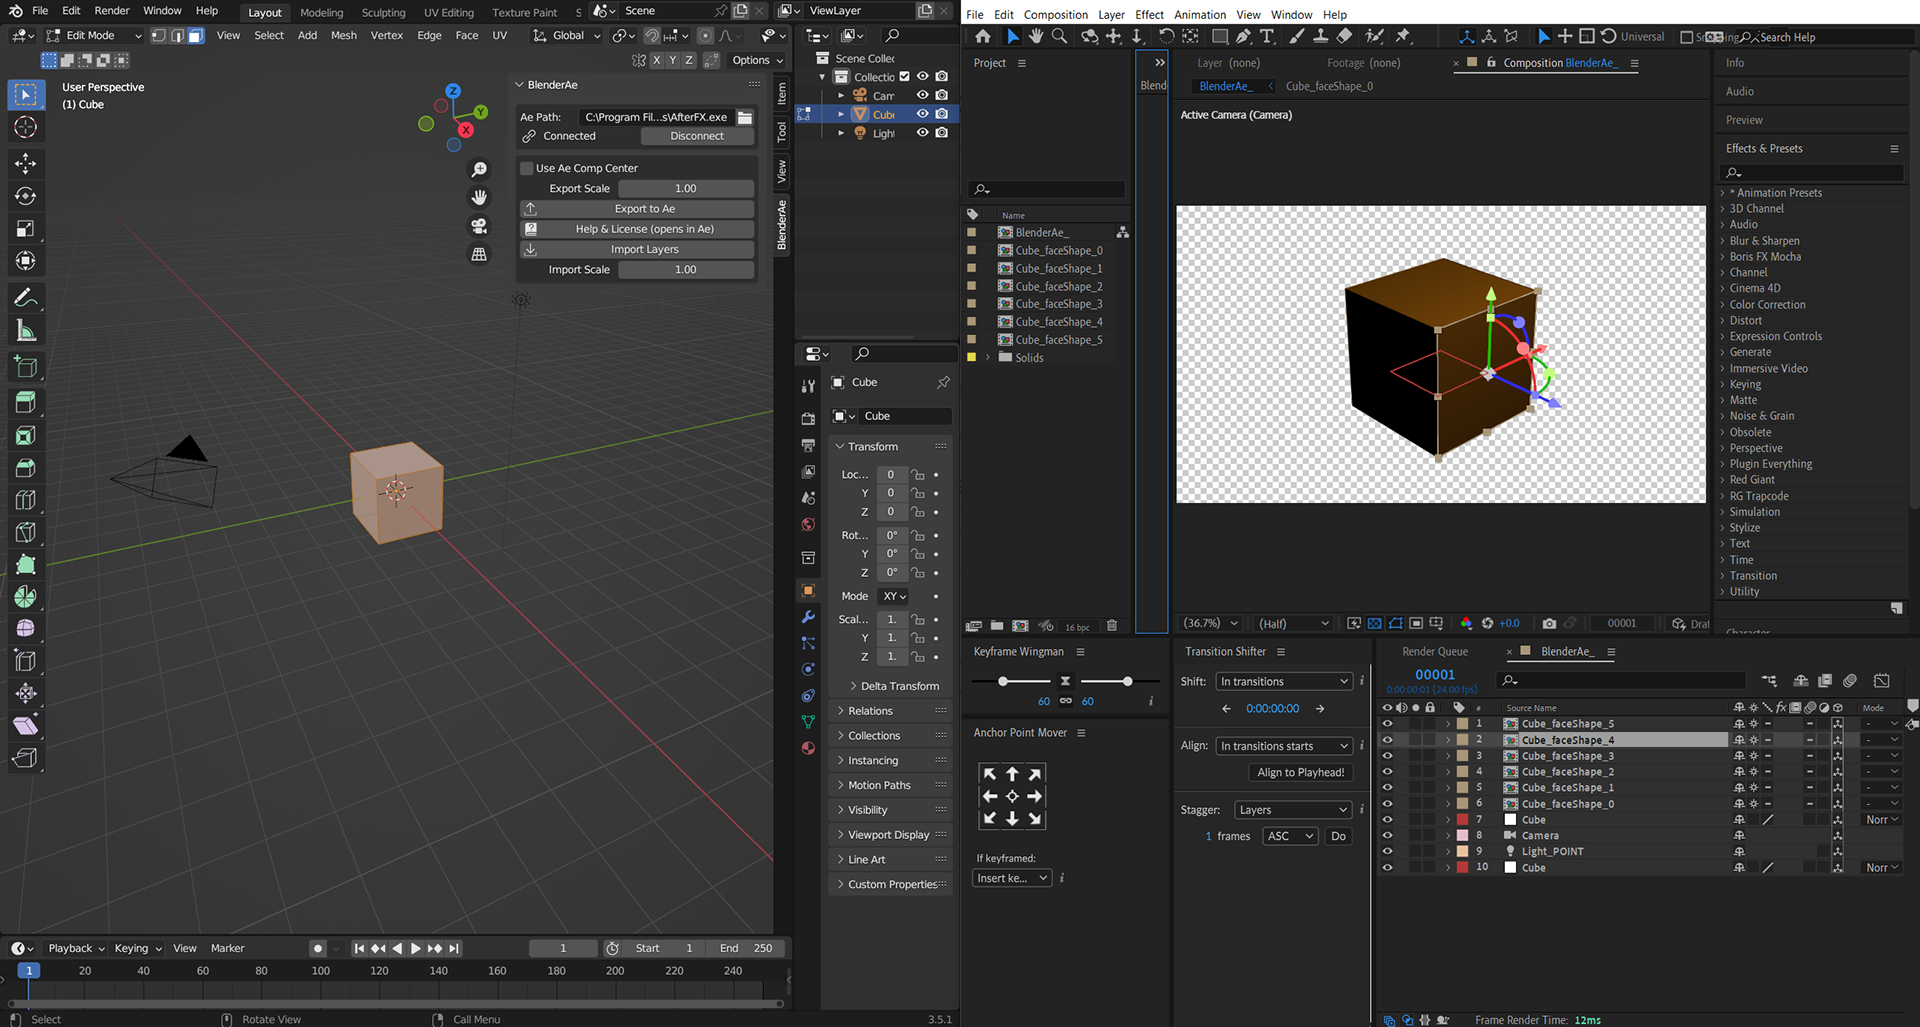Image resolution: width=1920 pixels, height=1027 pixels.
Task: Open After Effects Animation menu
Action: (1200, 15)
